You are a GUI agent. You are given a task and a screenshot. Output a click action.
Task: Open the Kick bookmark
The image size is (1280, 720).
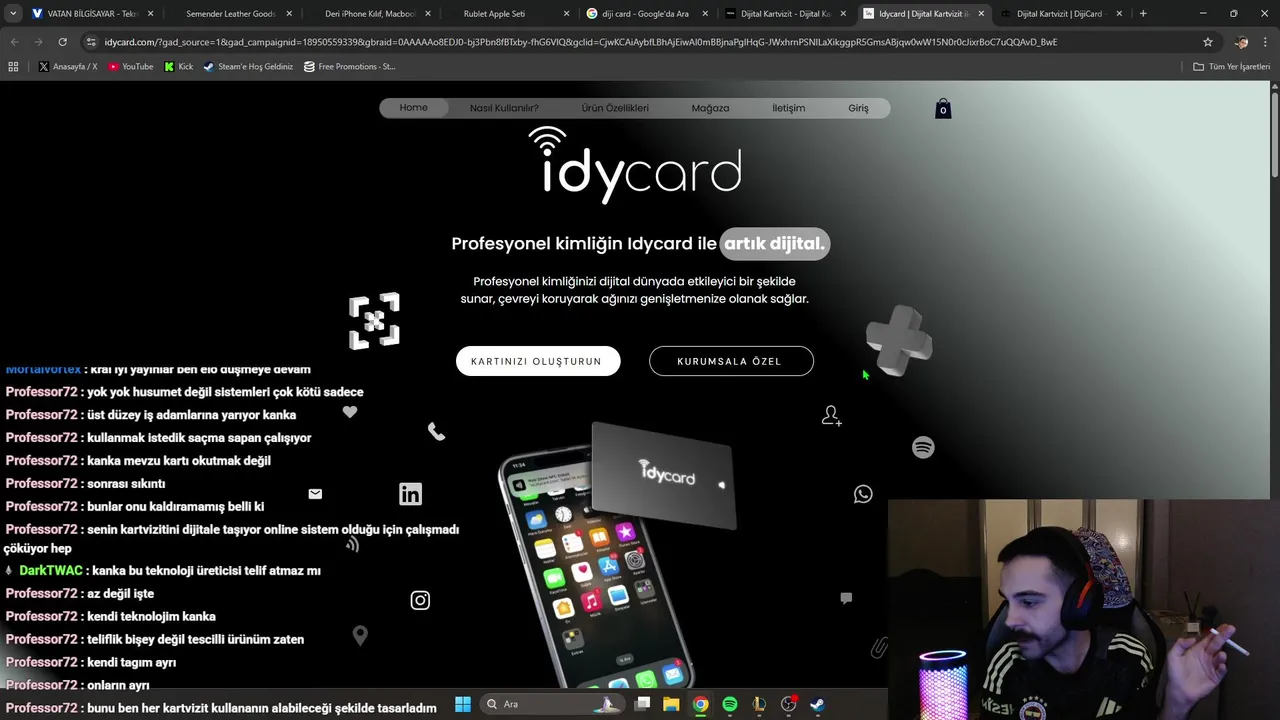click(179, 66)
